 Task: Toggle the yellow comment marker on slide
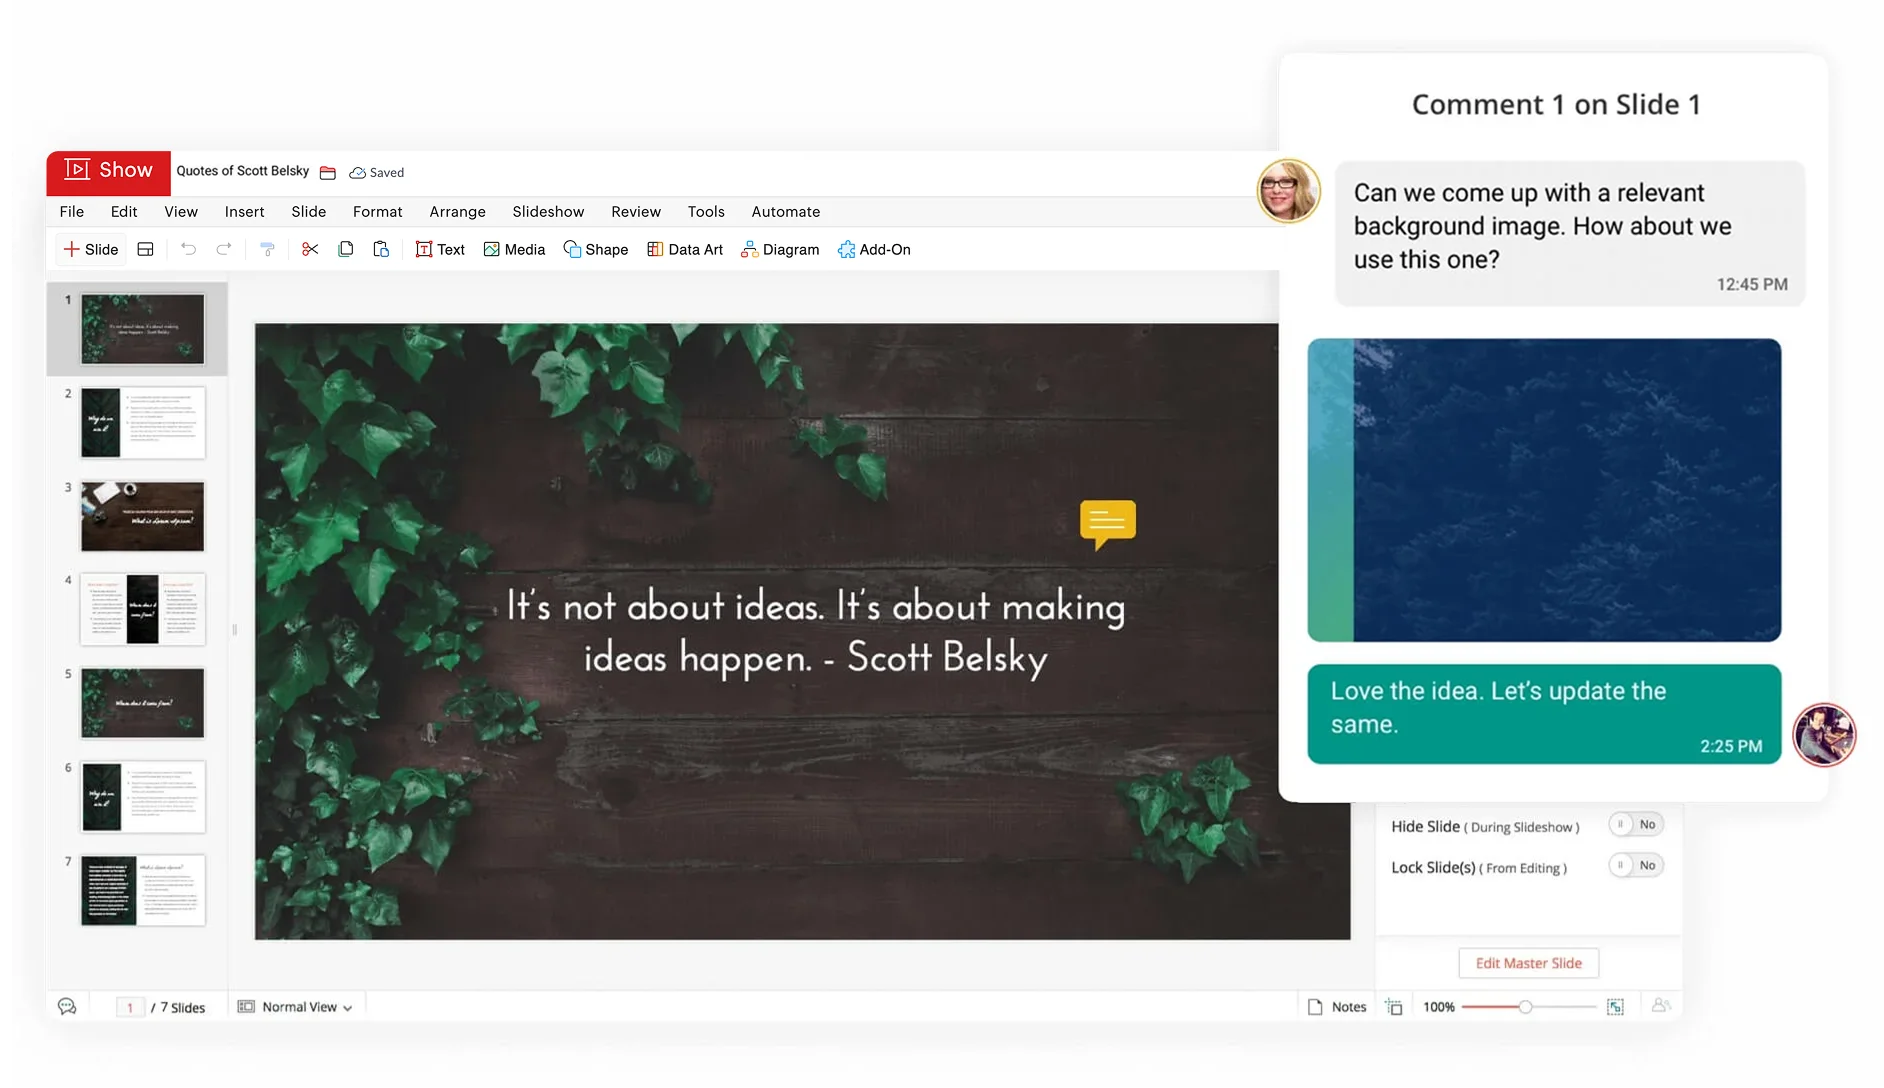(x=1107, y=523)
